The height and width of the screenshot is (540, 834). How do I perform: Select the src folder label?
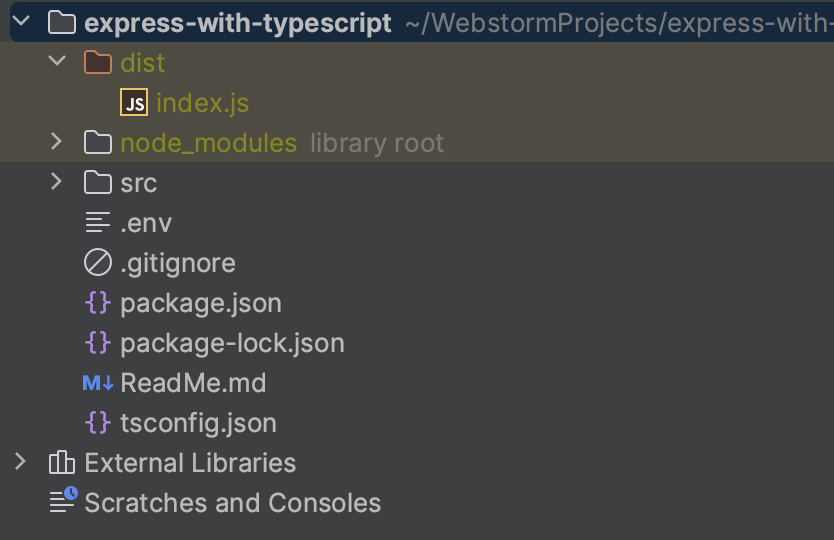click(x=138, y=183)
